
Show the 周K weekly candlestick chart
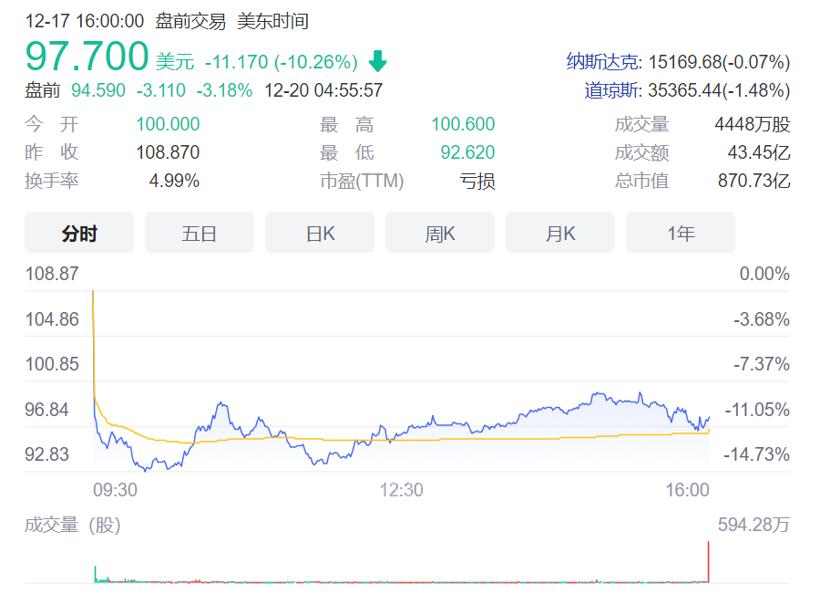(440, 233)
